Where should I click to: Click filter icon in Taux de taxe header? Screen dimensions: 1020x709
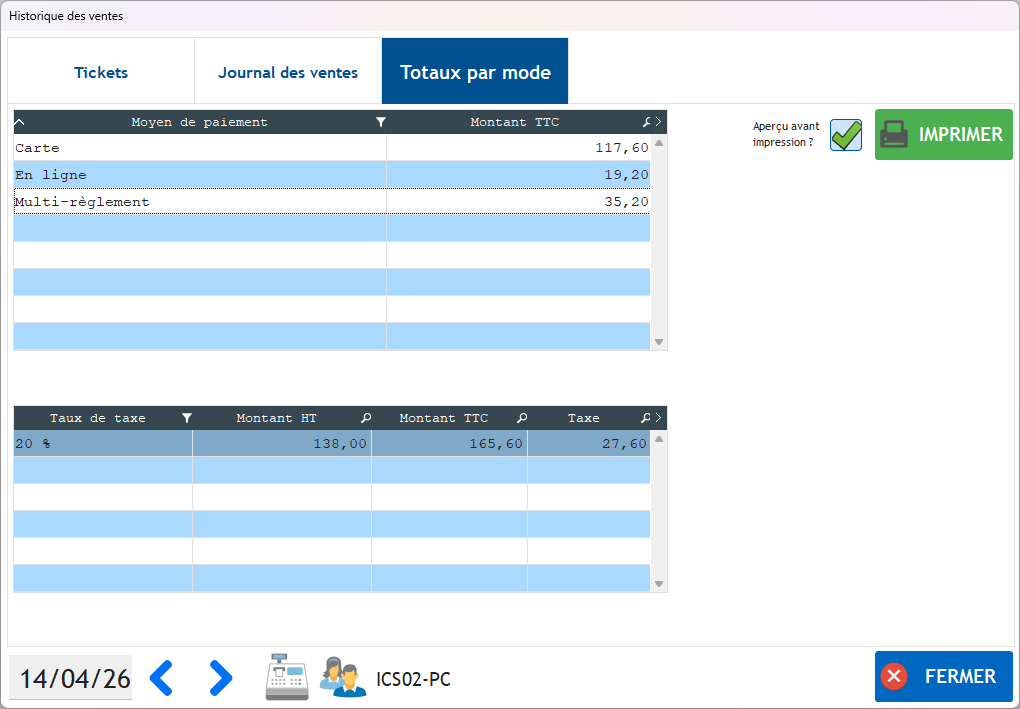tap(186, 418)
